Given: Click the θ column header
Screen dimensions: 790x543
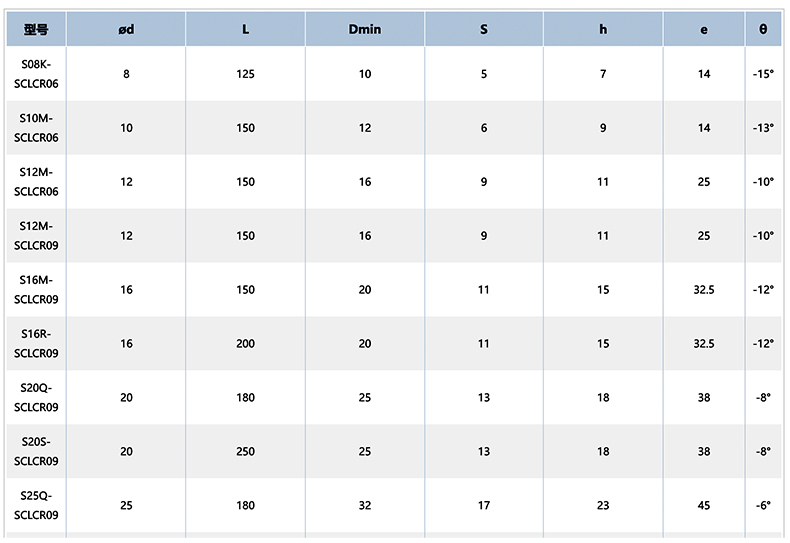Looking at the screenshot, I should tap(763, 29).
